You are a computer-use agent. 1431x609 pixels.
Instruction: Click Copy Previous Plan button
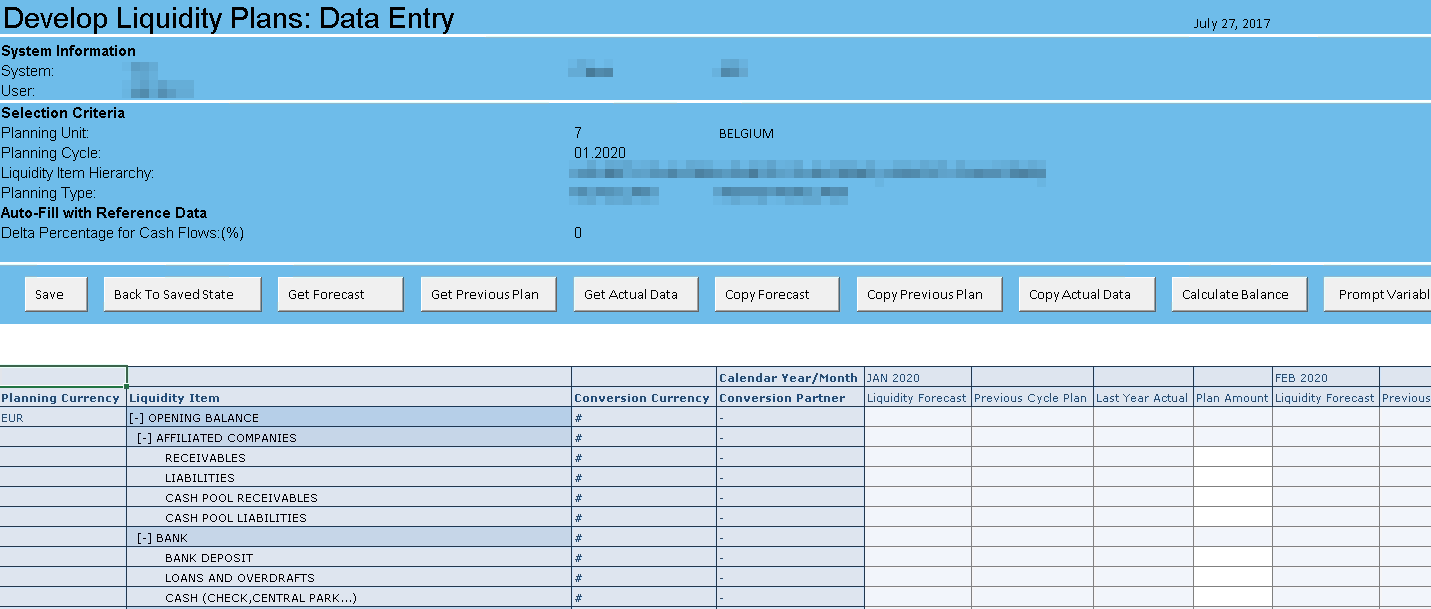(x=924, y=294)
